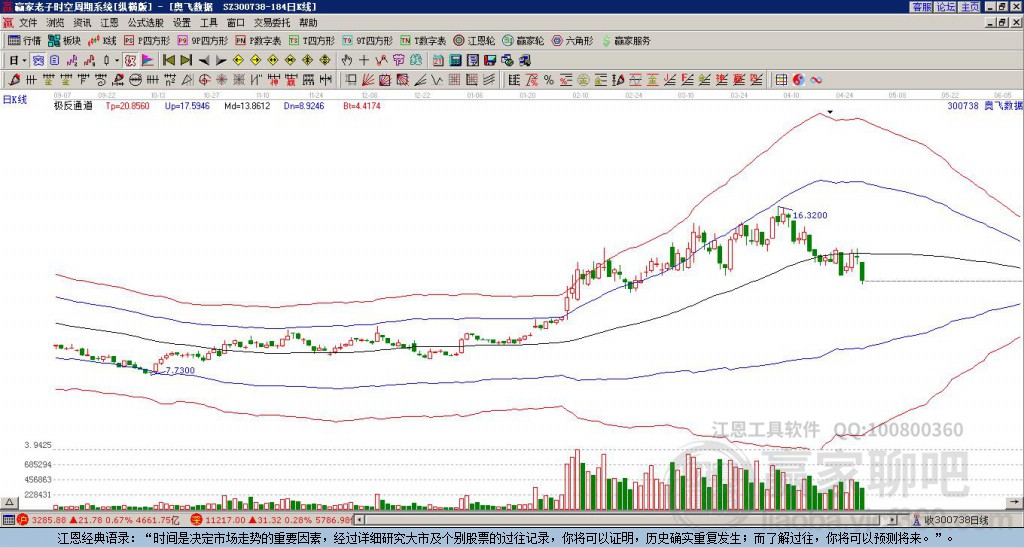This screenshot has height=548, width=1024.
Task: Select the crosshair plus cursor tool
Action: pos(364,61)
